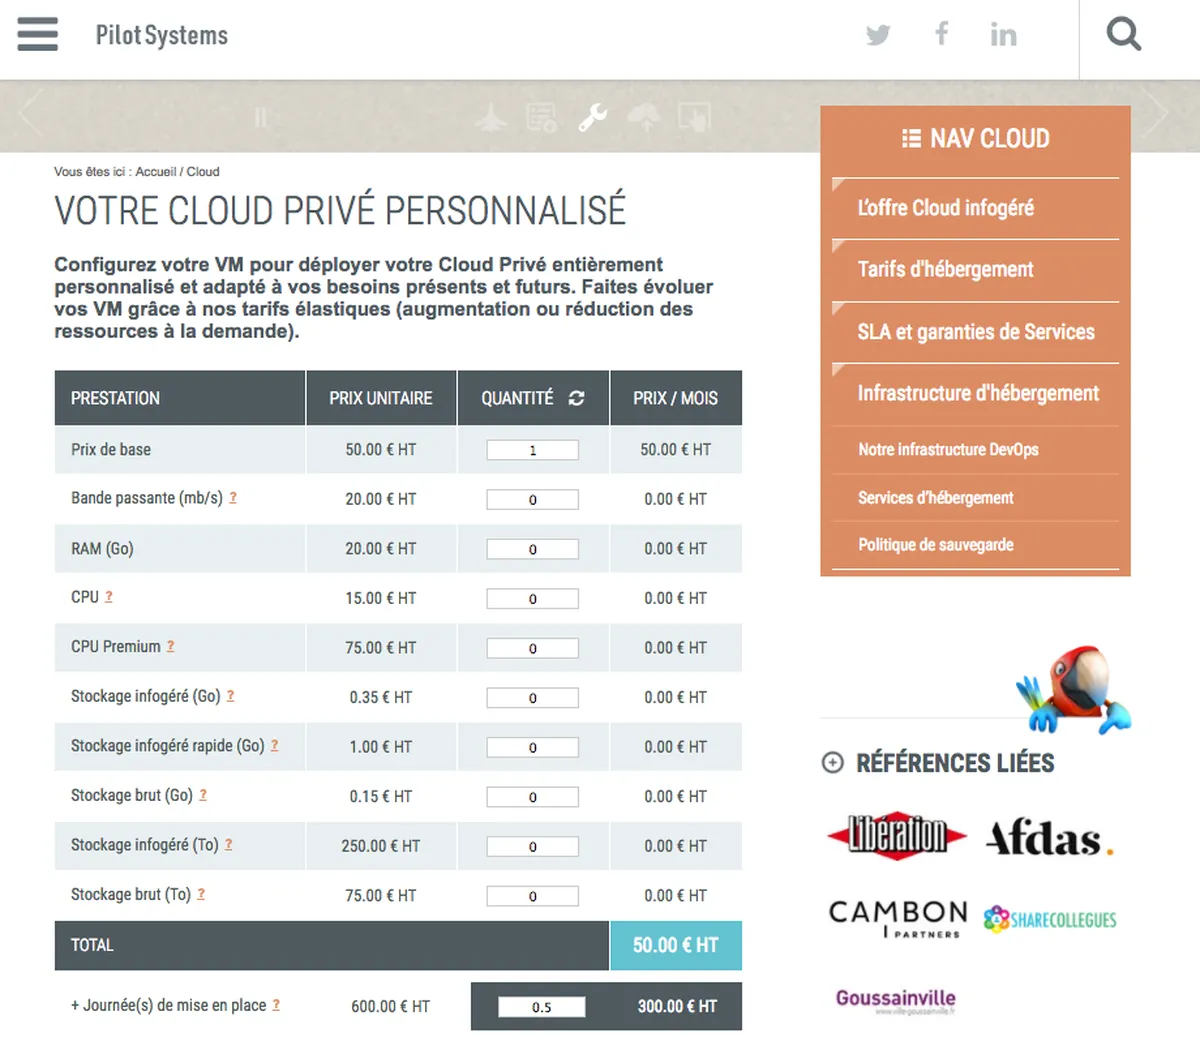Viewport: 1200px width, 1050px height.
Task: Click the 'PRIX UNITAIRE' column header
Action: tap(381, 398)
